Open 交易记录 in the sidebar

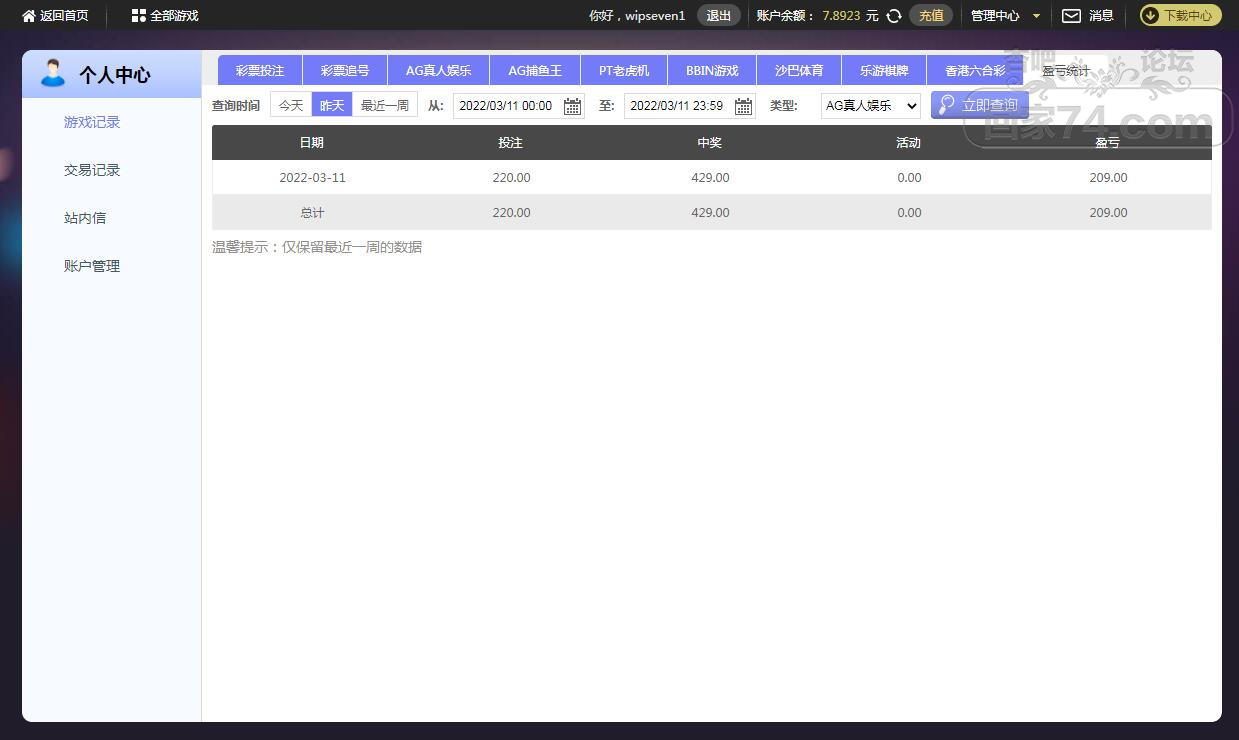92,170
